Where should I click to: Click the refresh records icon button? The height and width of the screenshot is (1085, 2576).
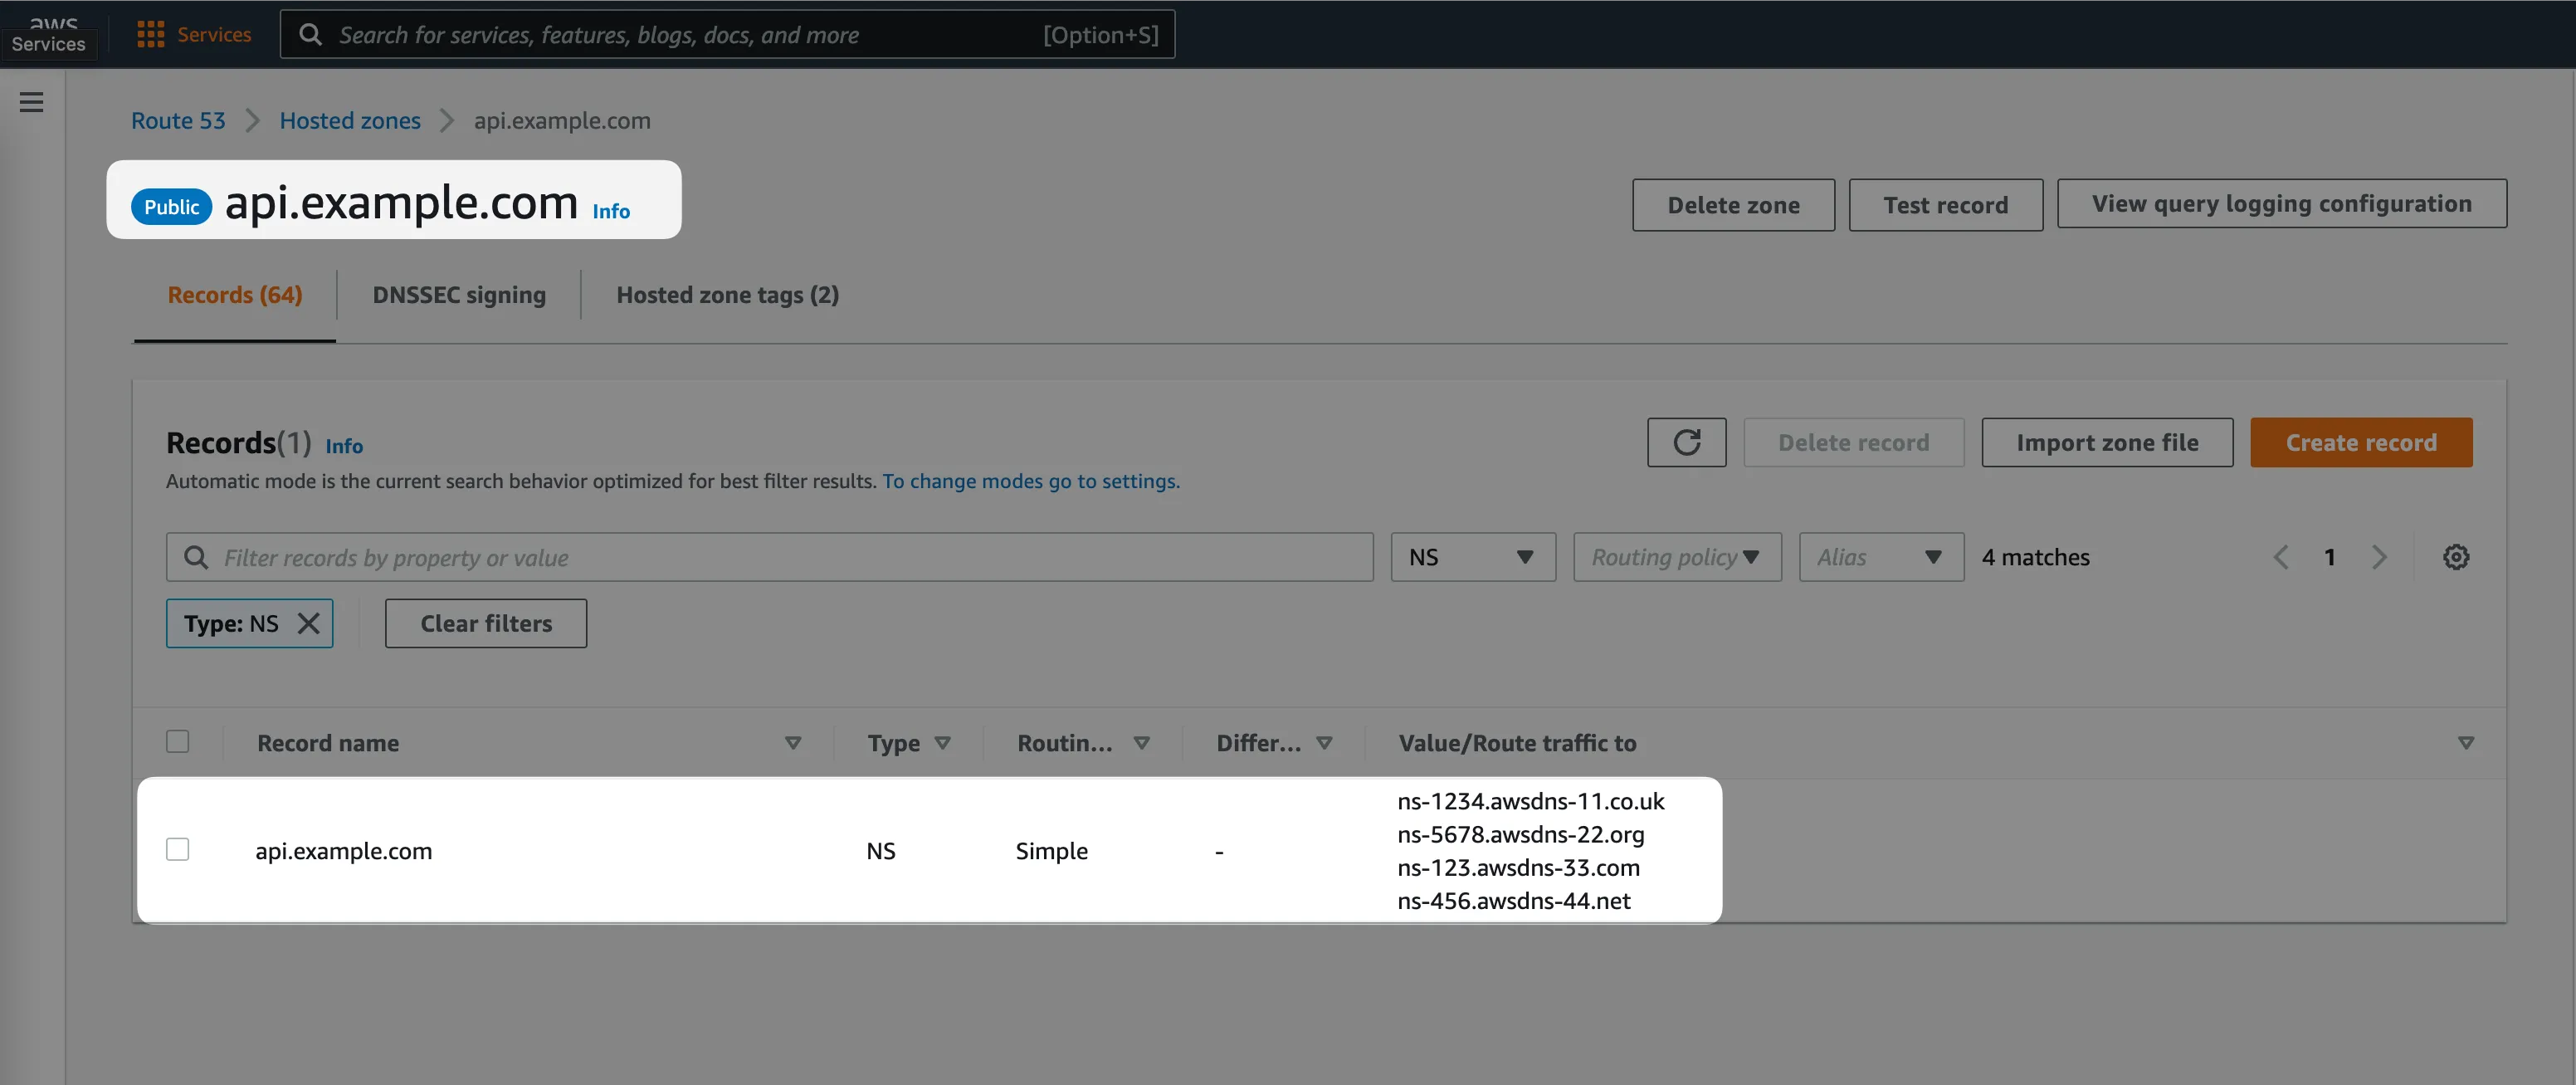1686,442
